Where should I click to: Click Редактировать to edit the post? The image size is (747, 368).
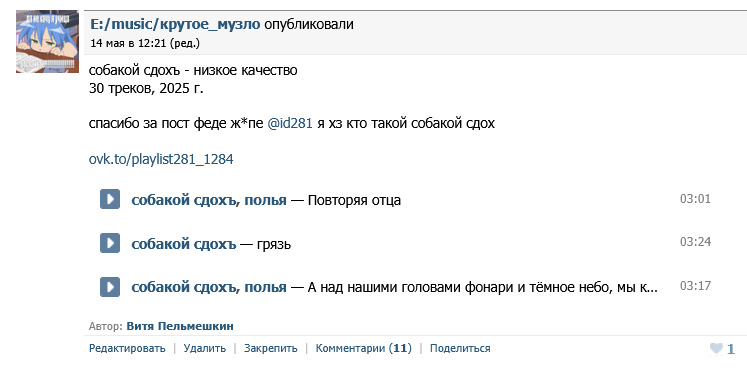pyautogui.click(x=127, y=348)
